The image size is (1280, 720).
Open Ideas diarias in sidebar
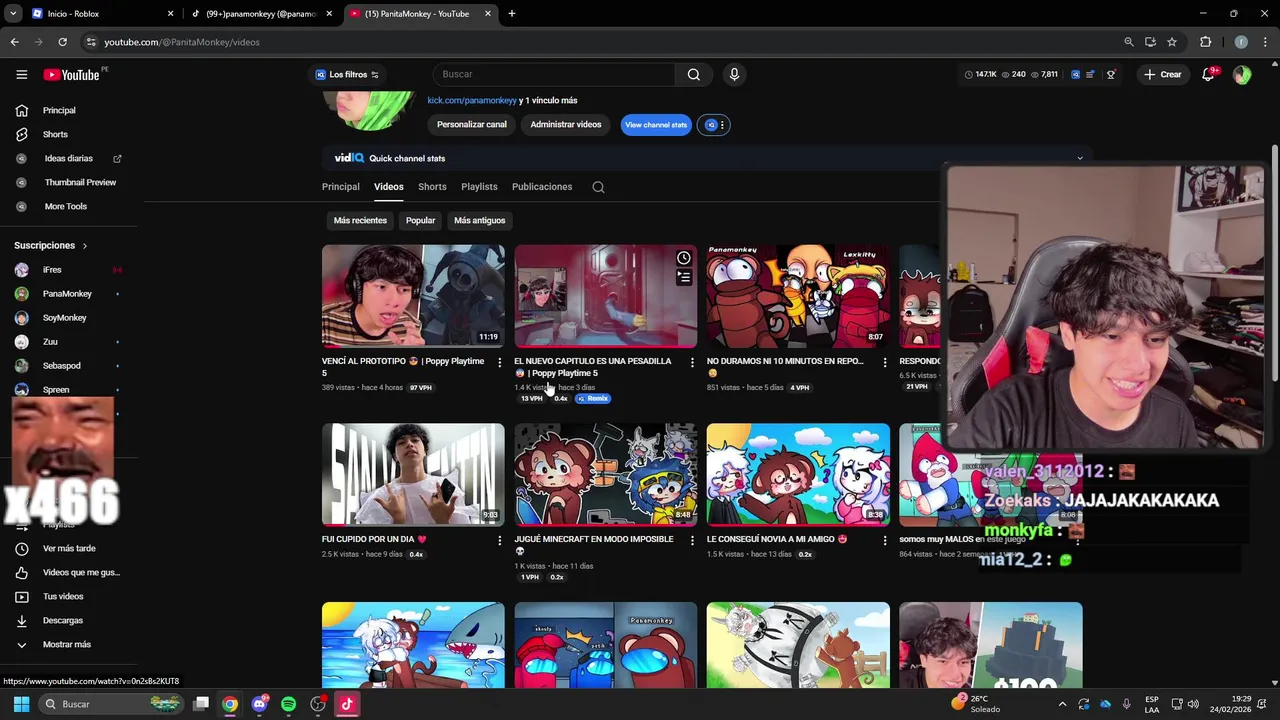[x=68, y=159]
